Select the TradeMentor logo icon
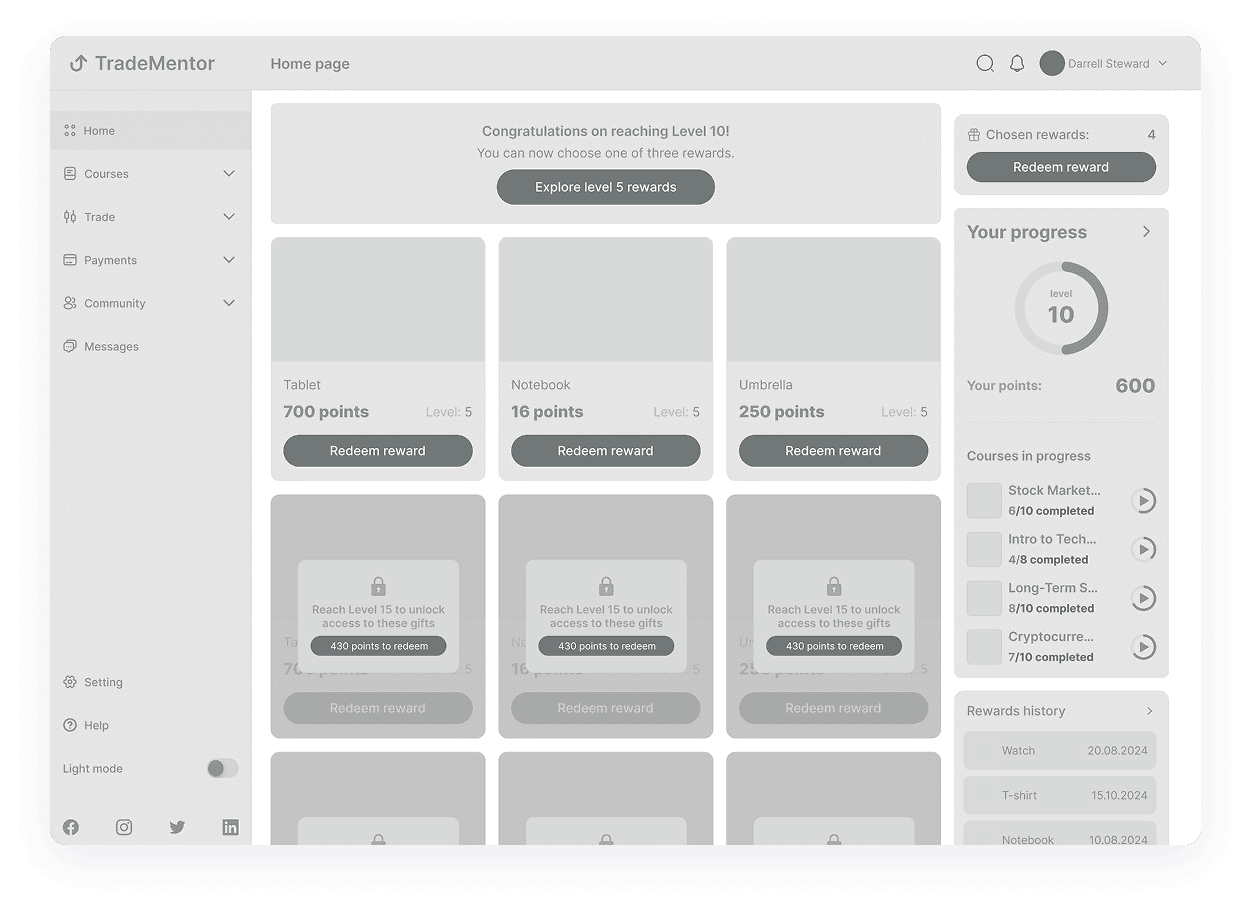This screenshot has height=909, width=1251. [77, 63]
